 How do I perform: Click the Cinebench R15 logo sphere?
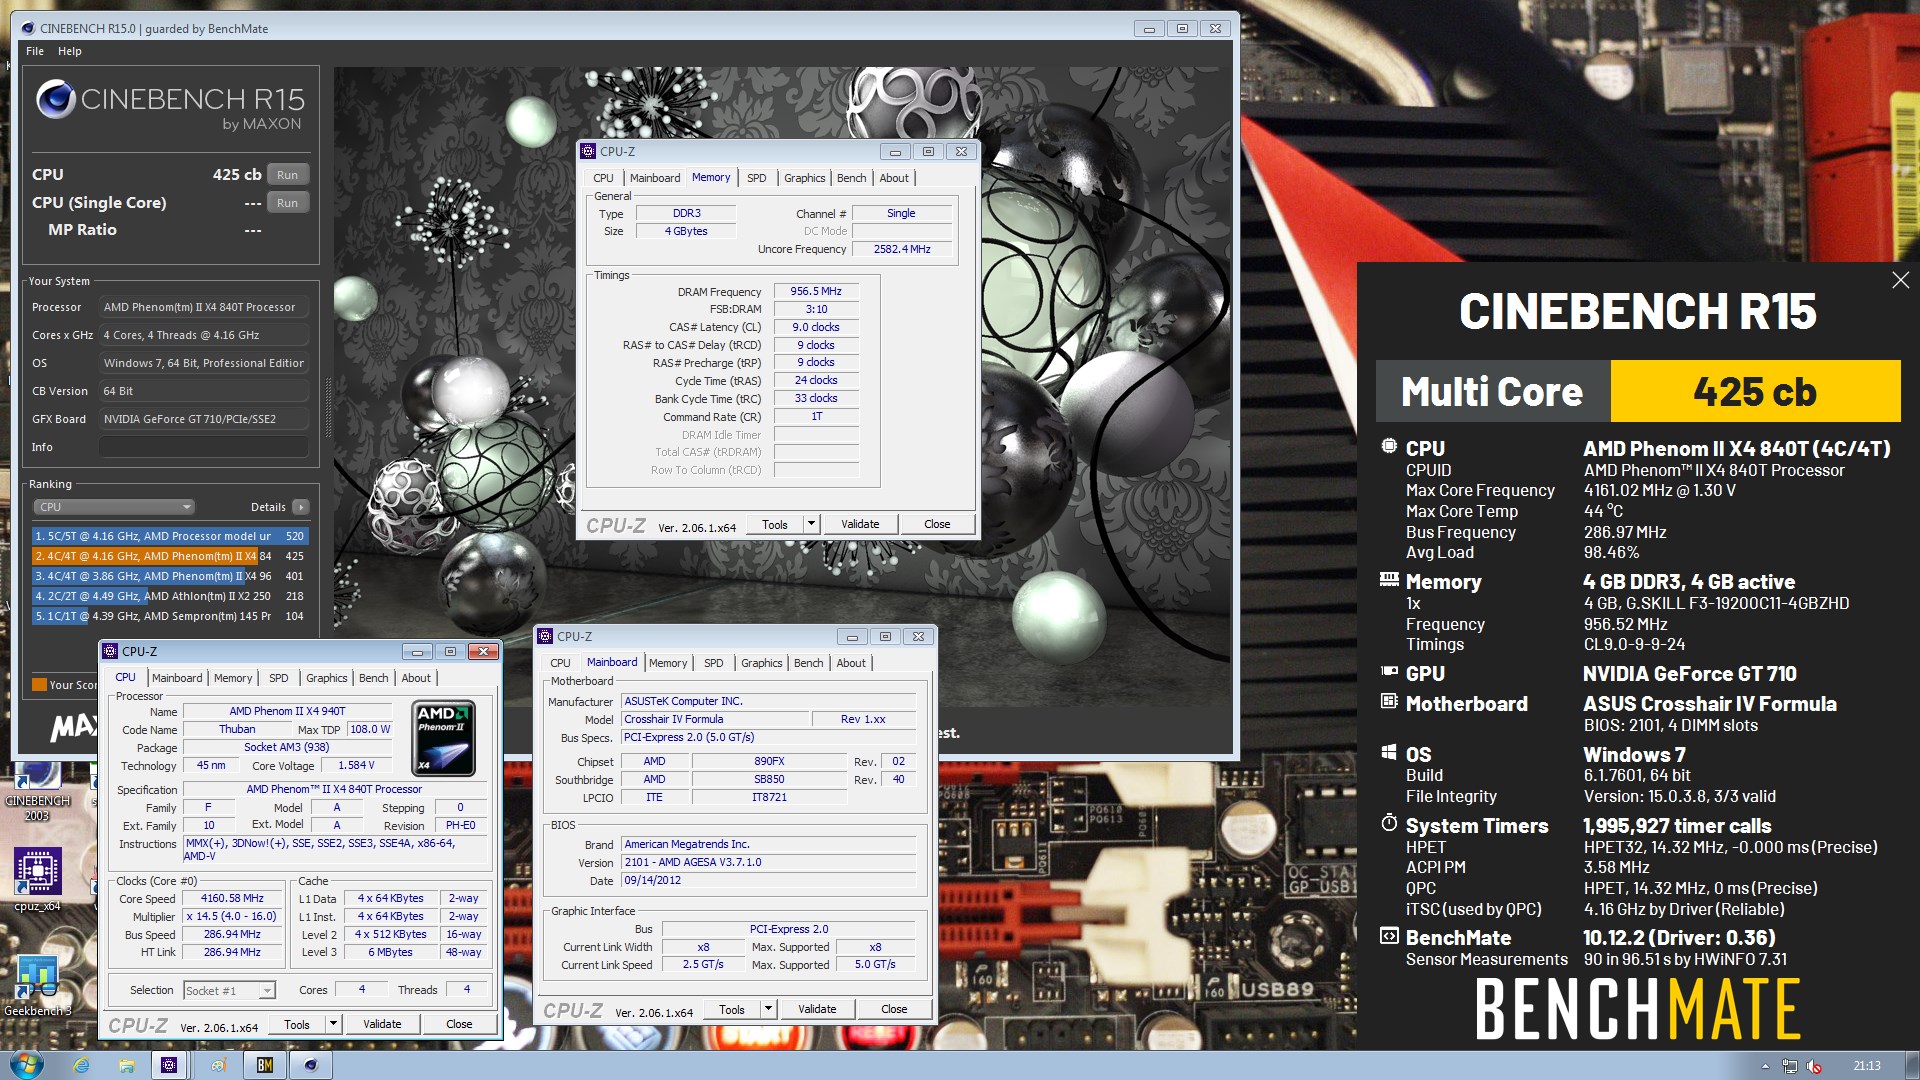tap(55, 99)
